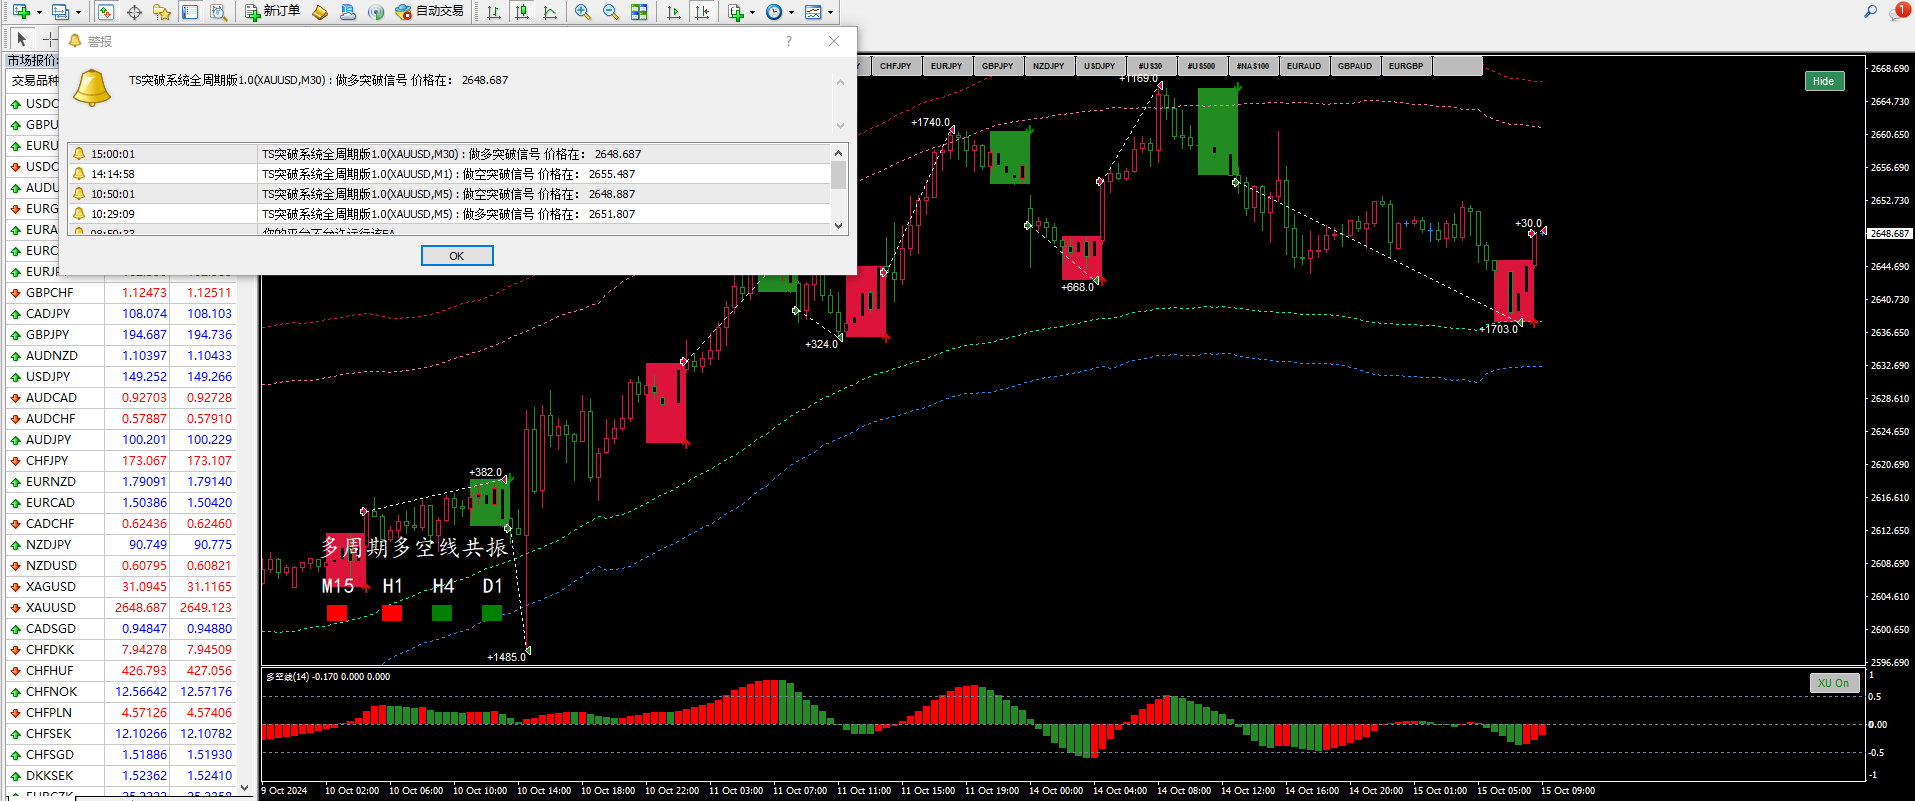Toggle chart shift icon
Image resolution: width=1915 pixels, height=801 pixels.
(703, 12)
